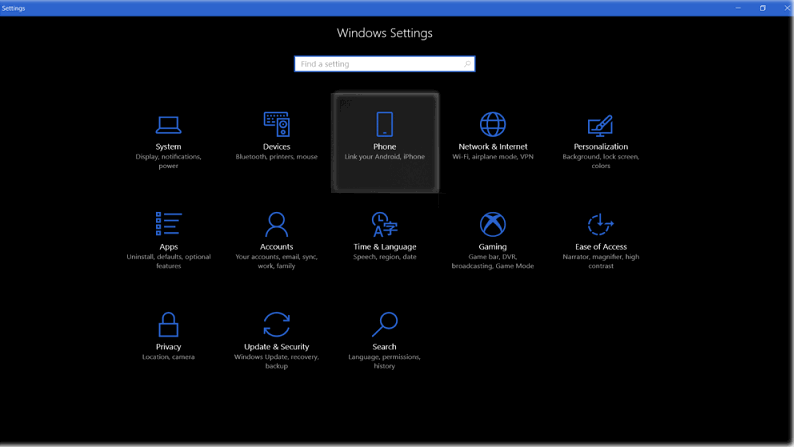The image size is (794, 447).
Task: Open the Devices keyboard and speaker icon
Action: click(x=276, y=124)
